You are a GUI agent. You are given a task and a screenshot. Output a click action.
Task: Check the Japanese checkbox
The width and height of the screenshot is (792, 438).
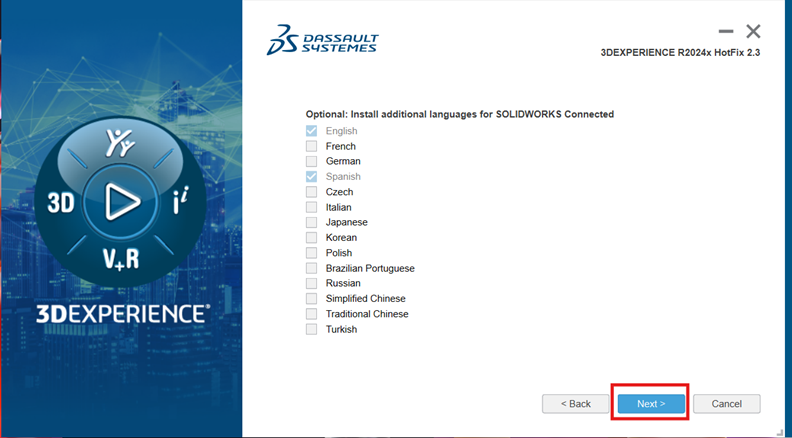(312, 222)
